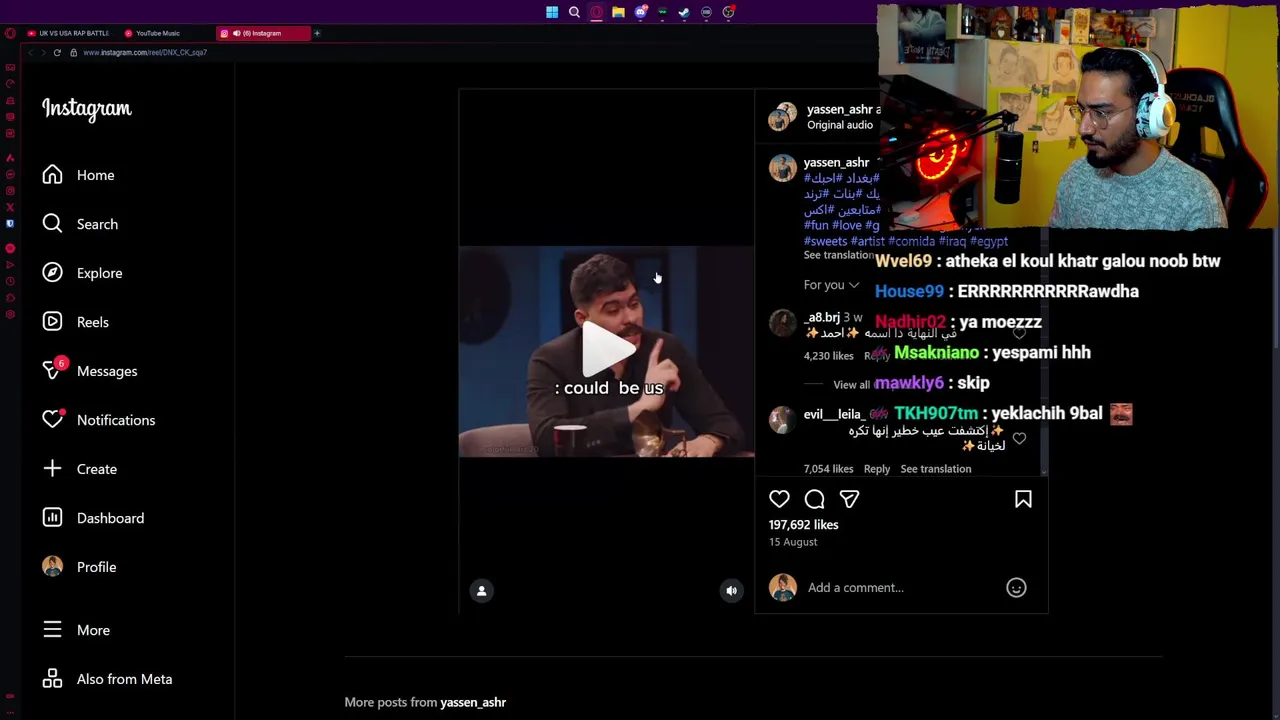Viewport: 1280px width, 720px height.
Task: Open a new browser tab
Action: pyautogui.click(x=317, y=33)
